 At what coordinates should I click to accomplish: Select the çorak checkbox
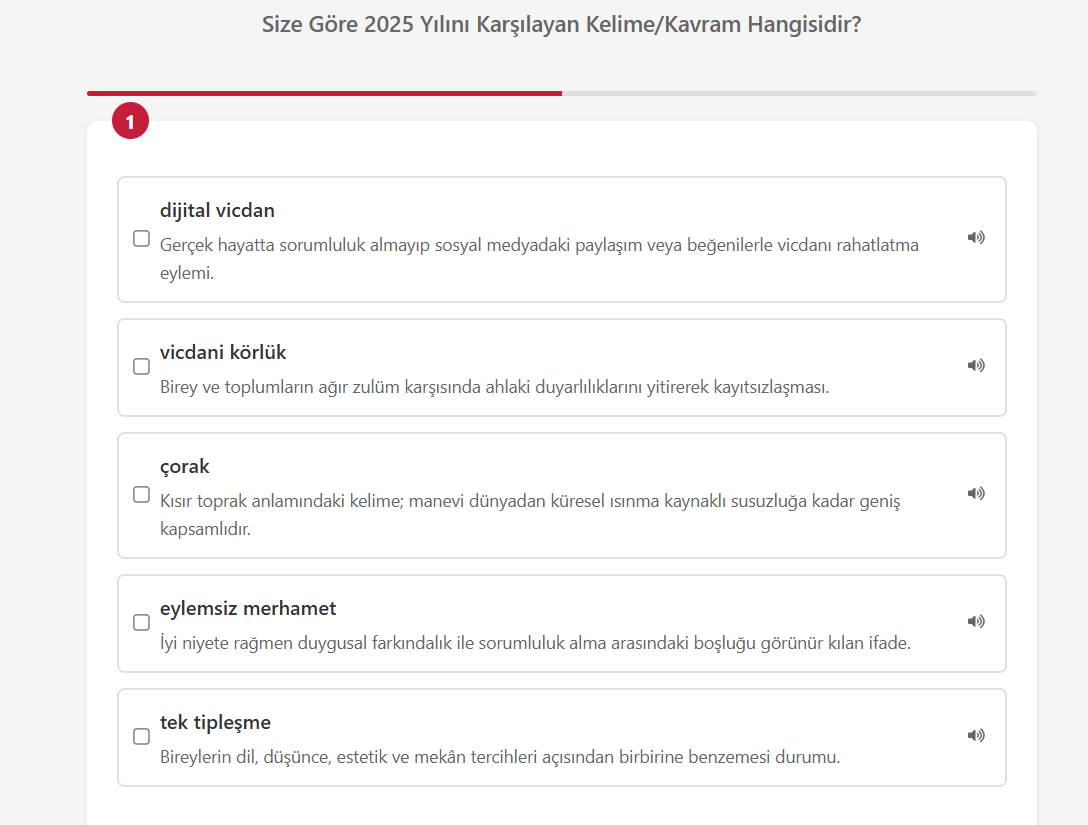142,494
